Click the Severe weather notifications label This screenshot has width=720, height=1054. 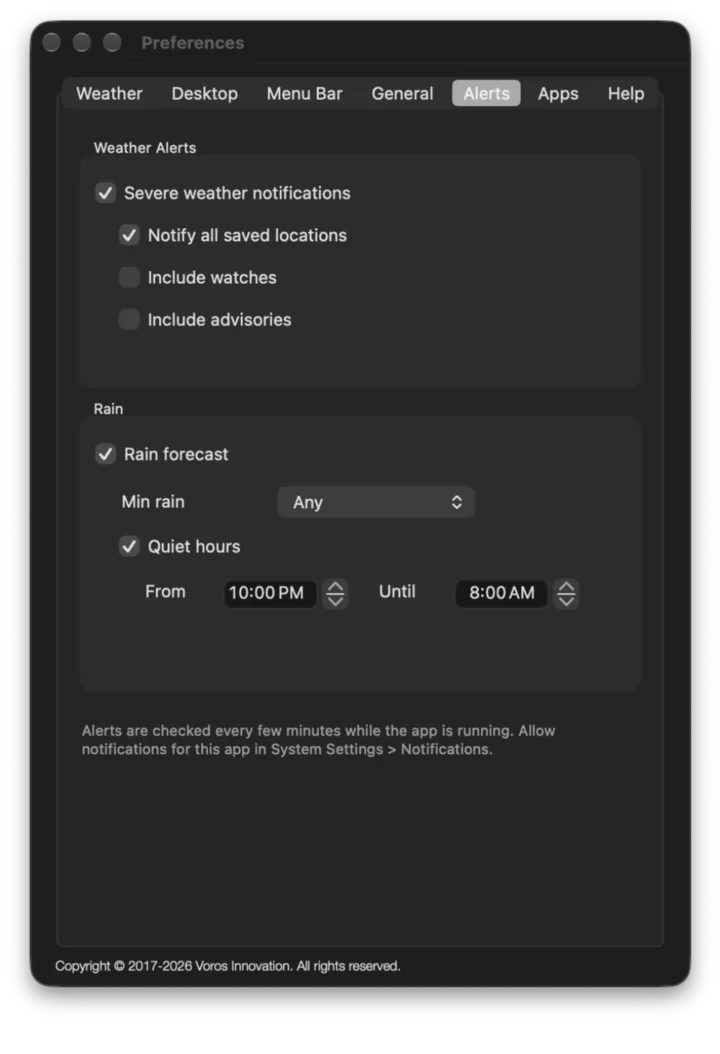237,193
